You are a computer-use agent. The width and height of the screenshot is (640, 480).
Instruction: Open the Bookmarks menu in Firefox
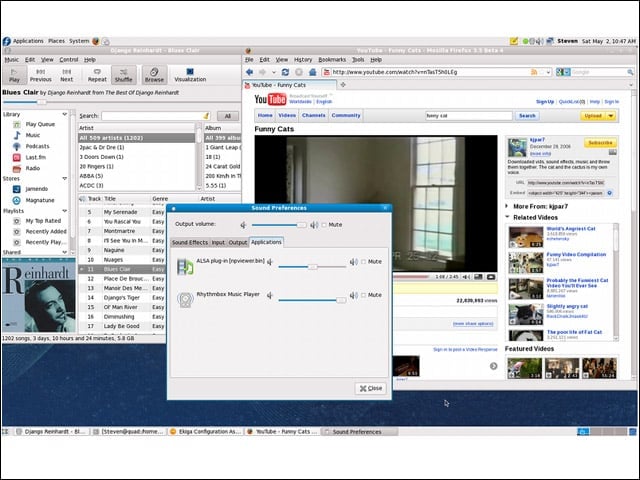[332, 60]
